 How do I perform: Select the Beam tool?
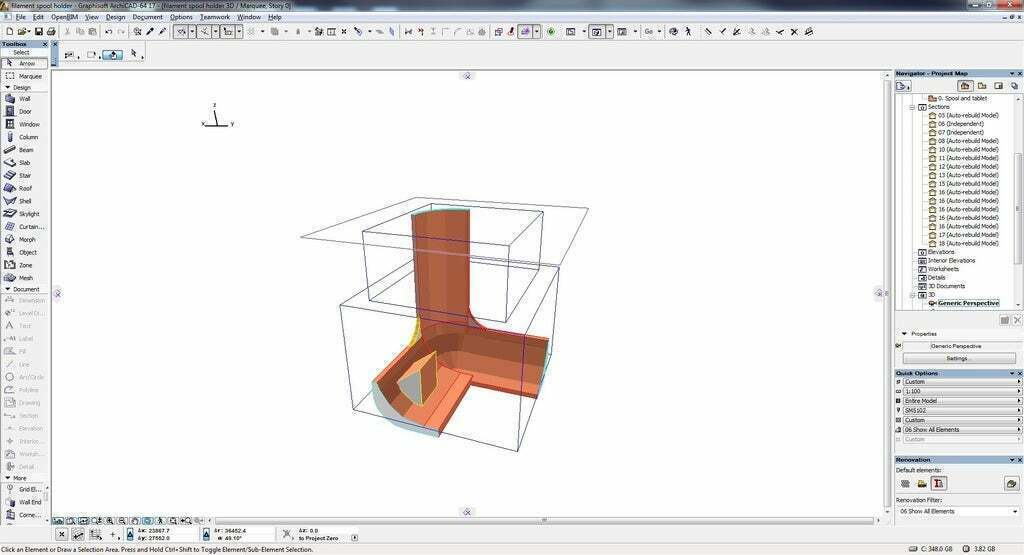click(24, 150)
